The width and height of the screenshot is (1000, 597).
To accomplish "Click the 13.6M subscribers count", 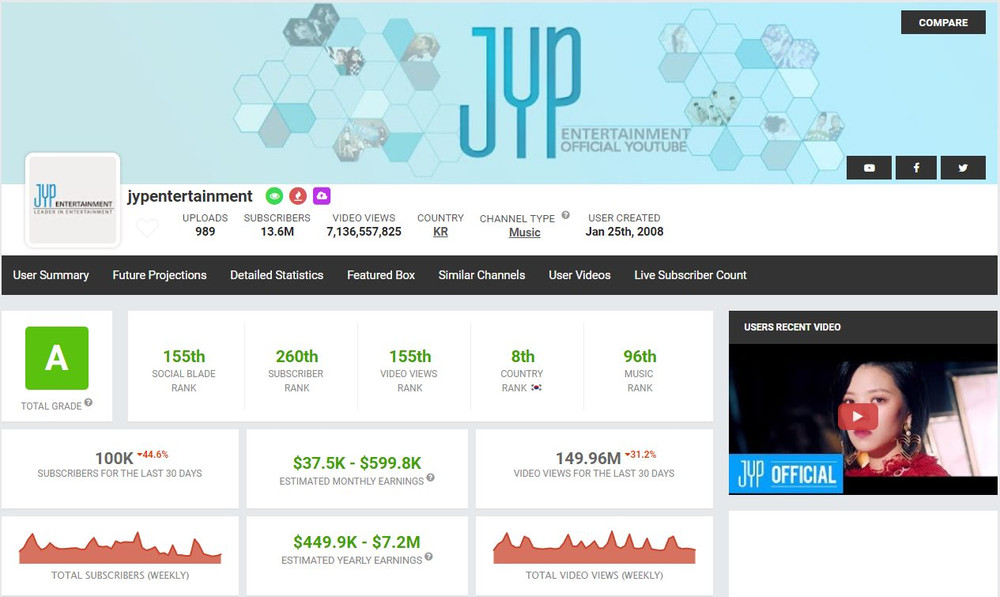I will click(277, 232).
